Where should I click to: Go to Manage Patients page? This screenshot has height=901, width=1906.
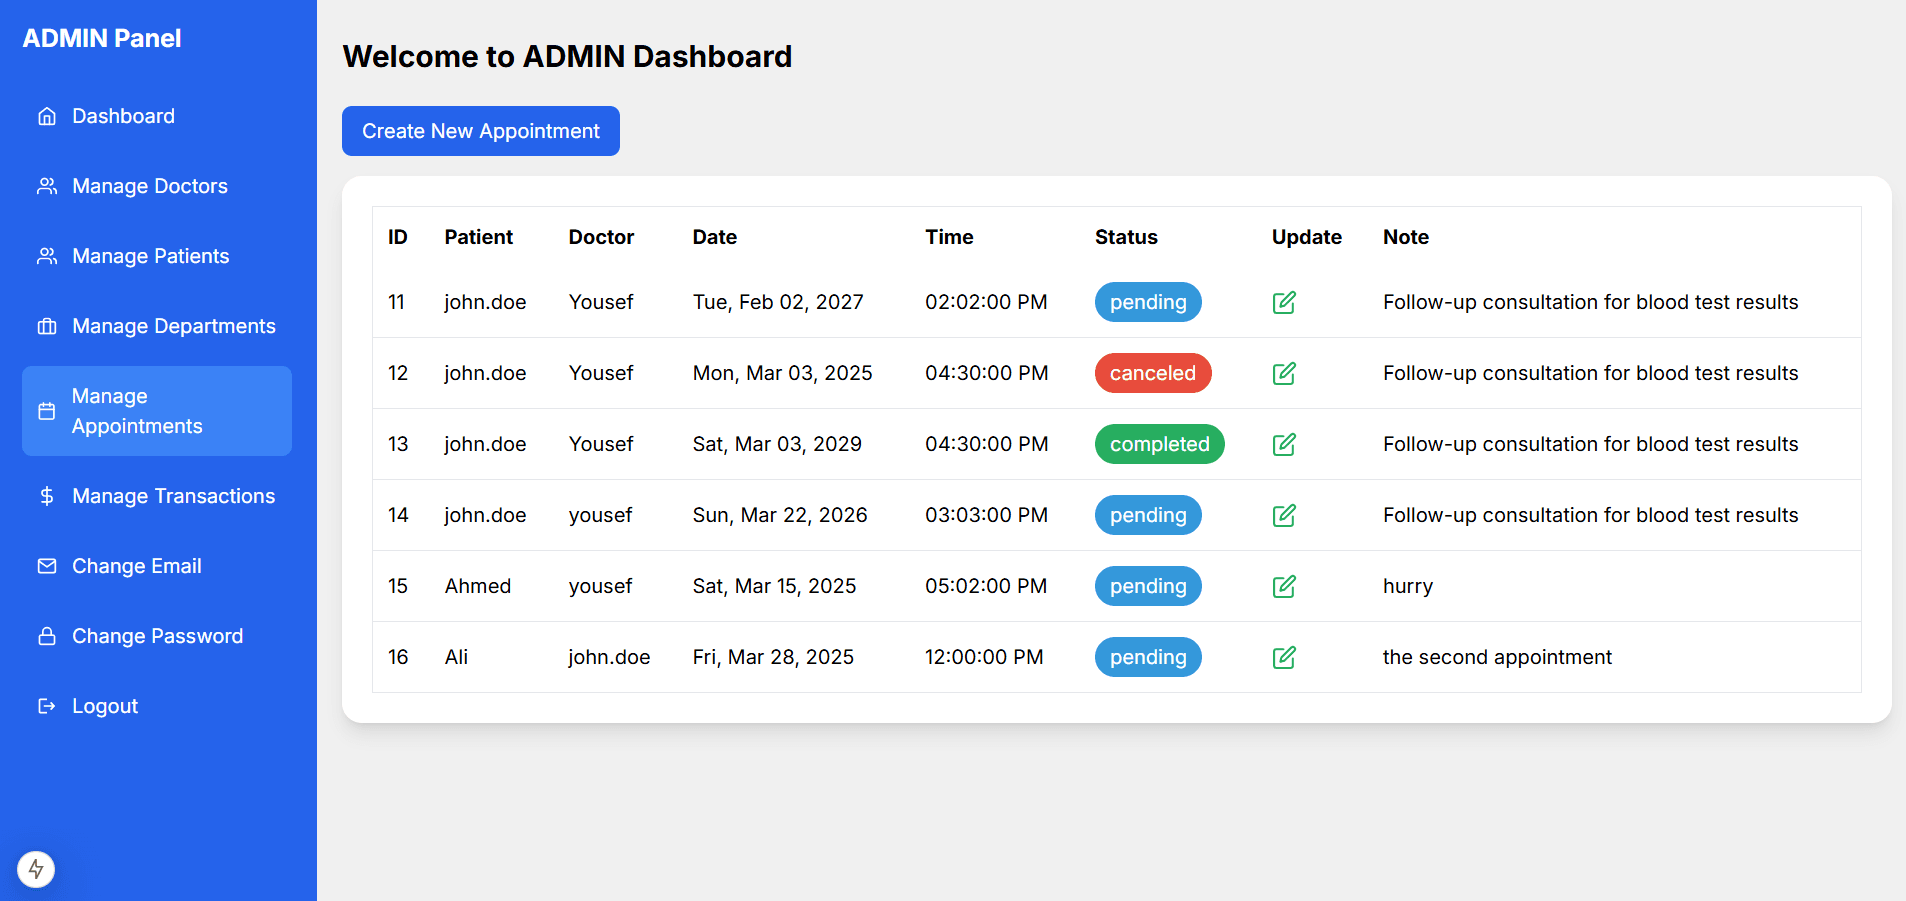(150, 256)
